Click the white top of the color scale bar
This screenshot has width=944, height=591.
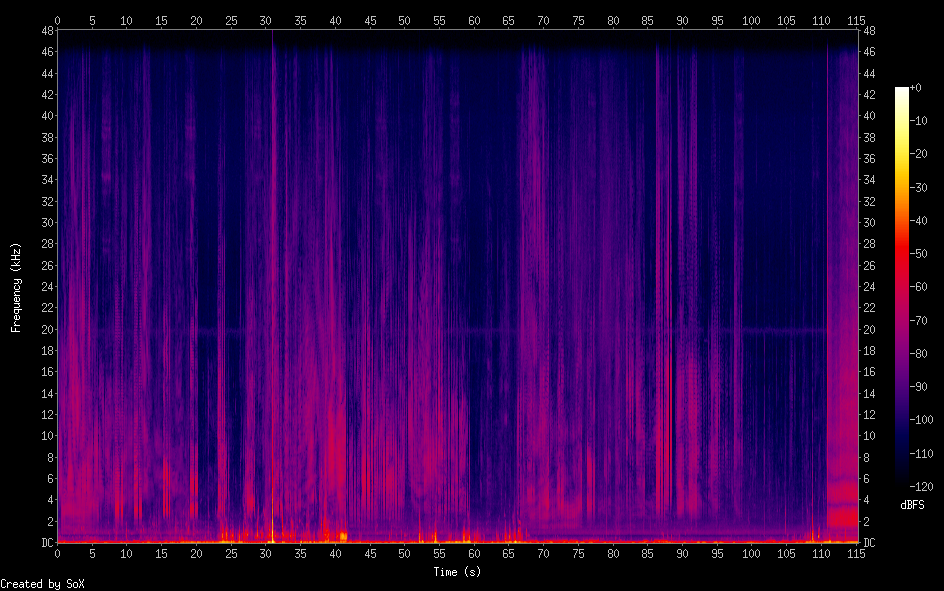(902, 91)
